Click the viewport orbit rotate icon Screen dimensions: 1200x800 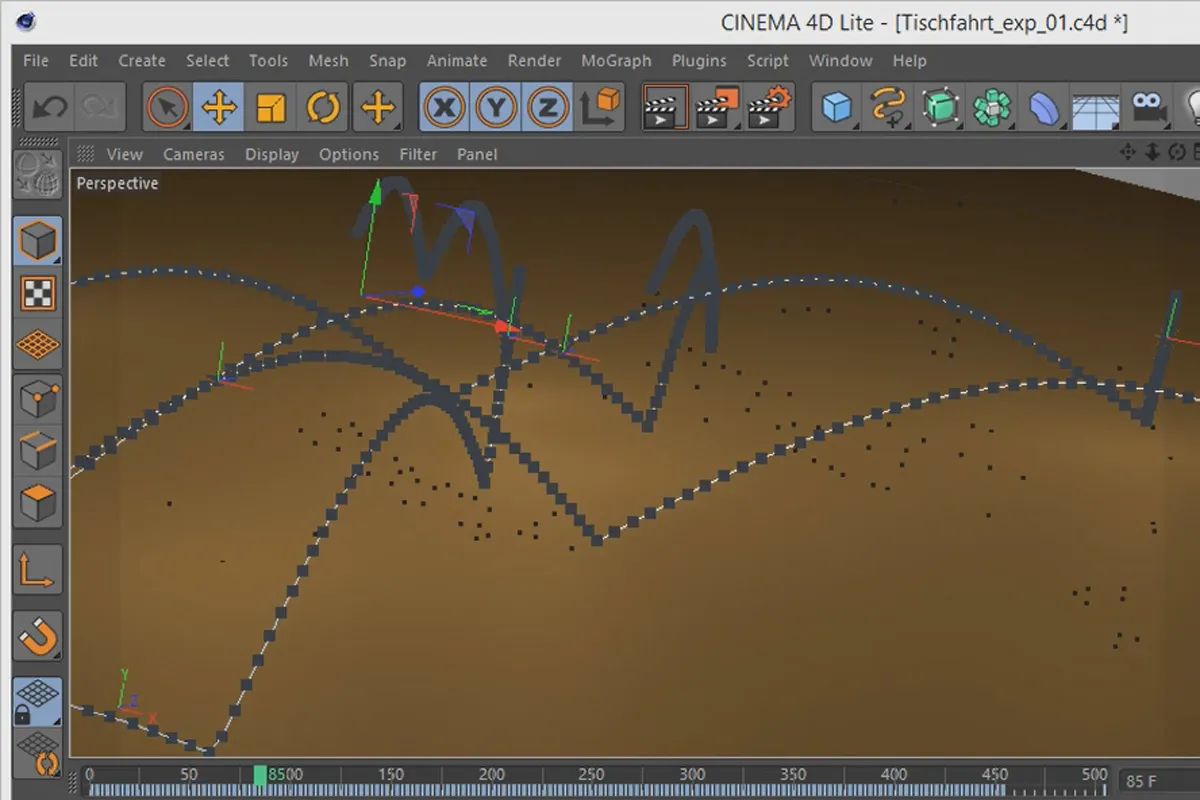click(x=1177, y=152)
